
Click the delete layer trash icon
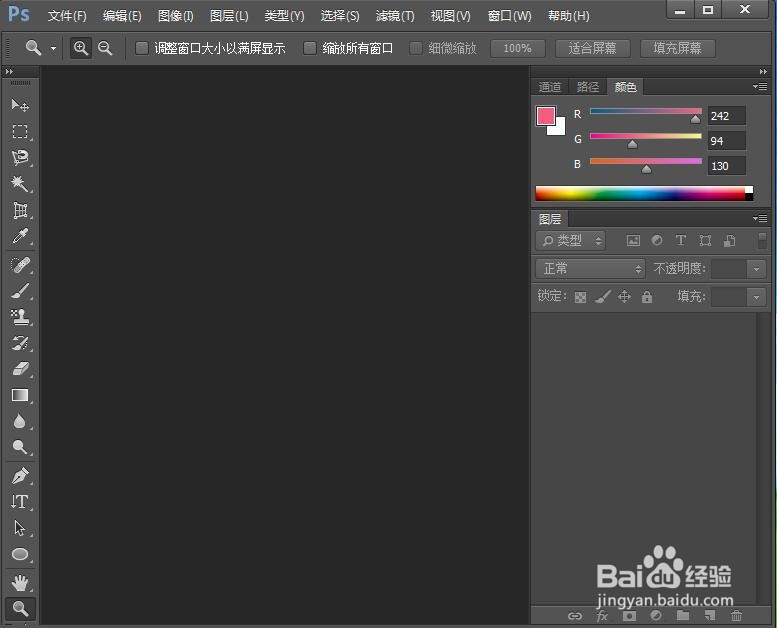pos(736,616)
